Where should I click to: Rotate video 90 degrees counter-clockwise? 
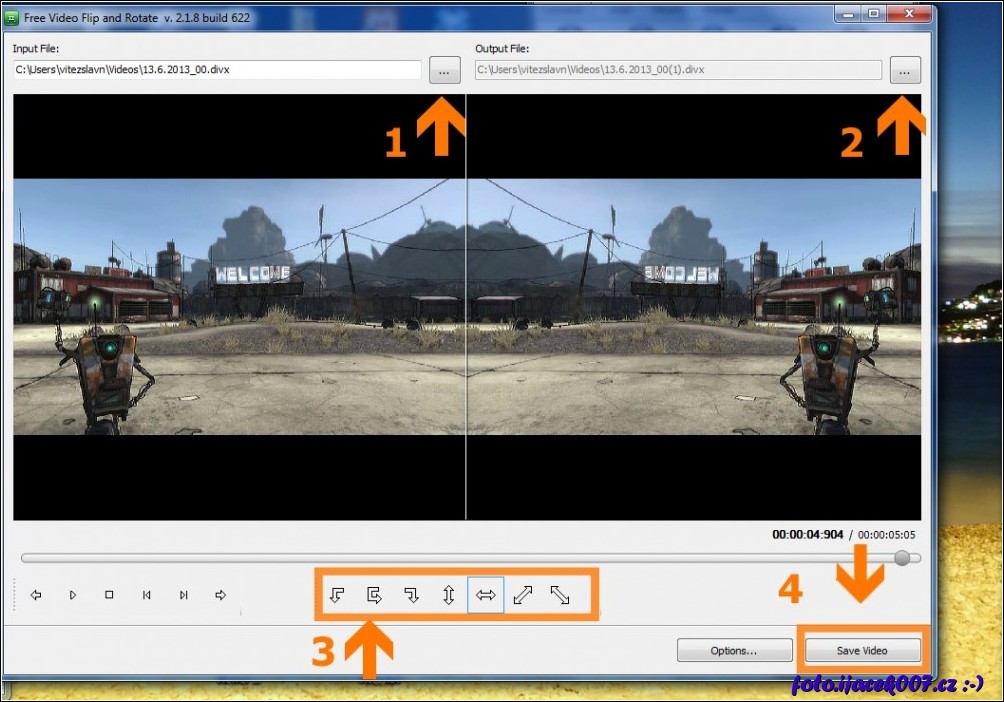click(x=337, y=595)
